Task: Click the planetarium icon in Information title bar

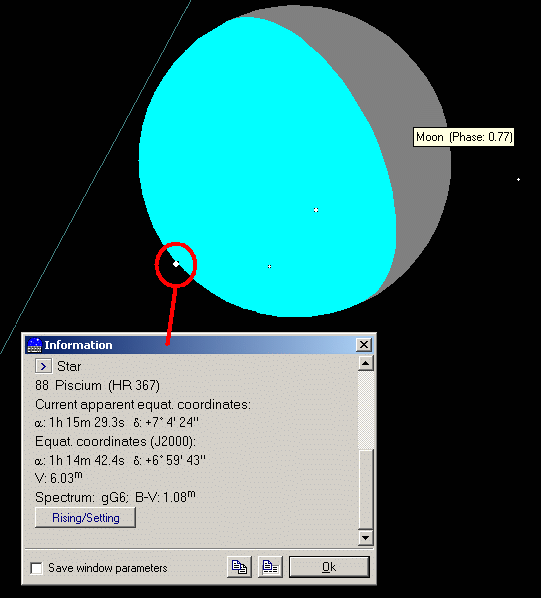Action: 34,345
